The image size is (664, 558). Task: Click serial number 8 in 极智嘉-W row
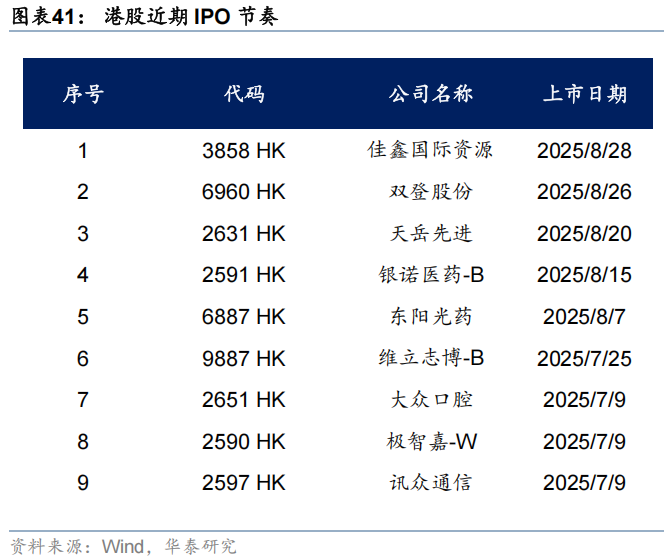point(83,442)
